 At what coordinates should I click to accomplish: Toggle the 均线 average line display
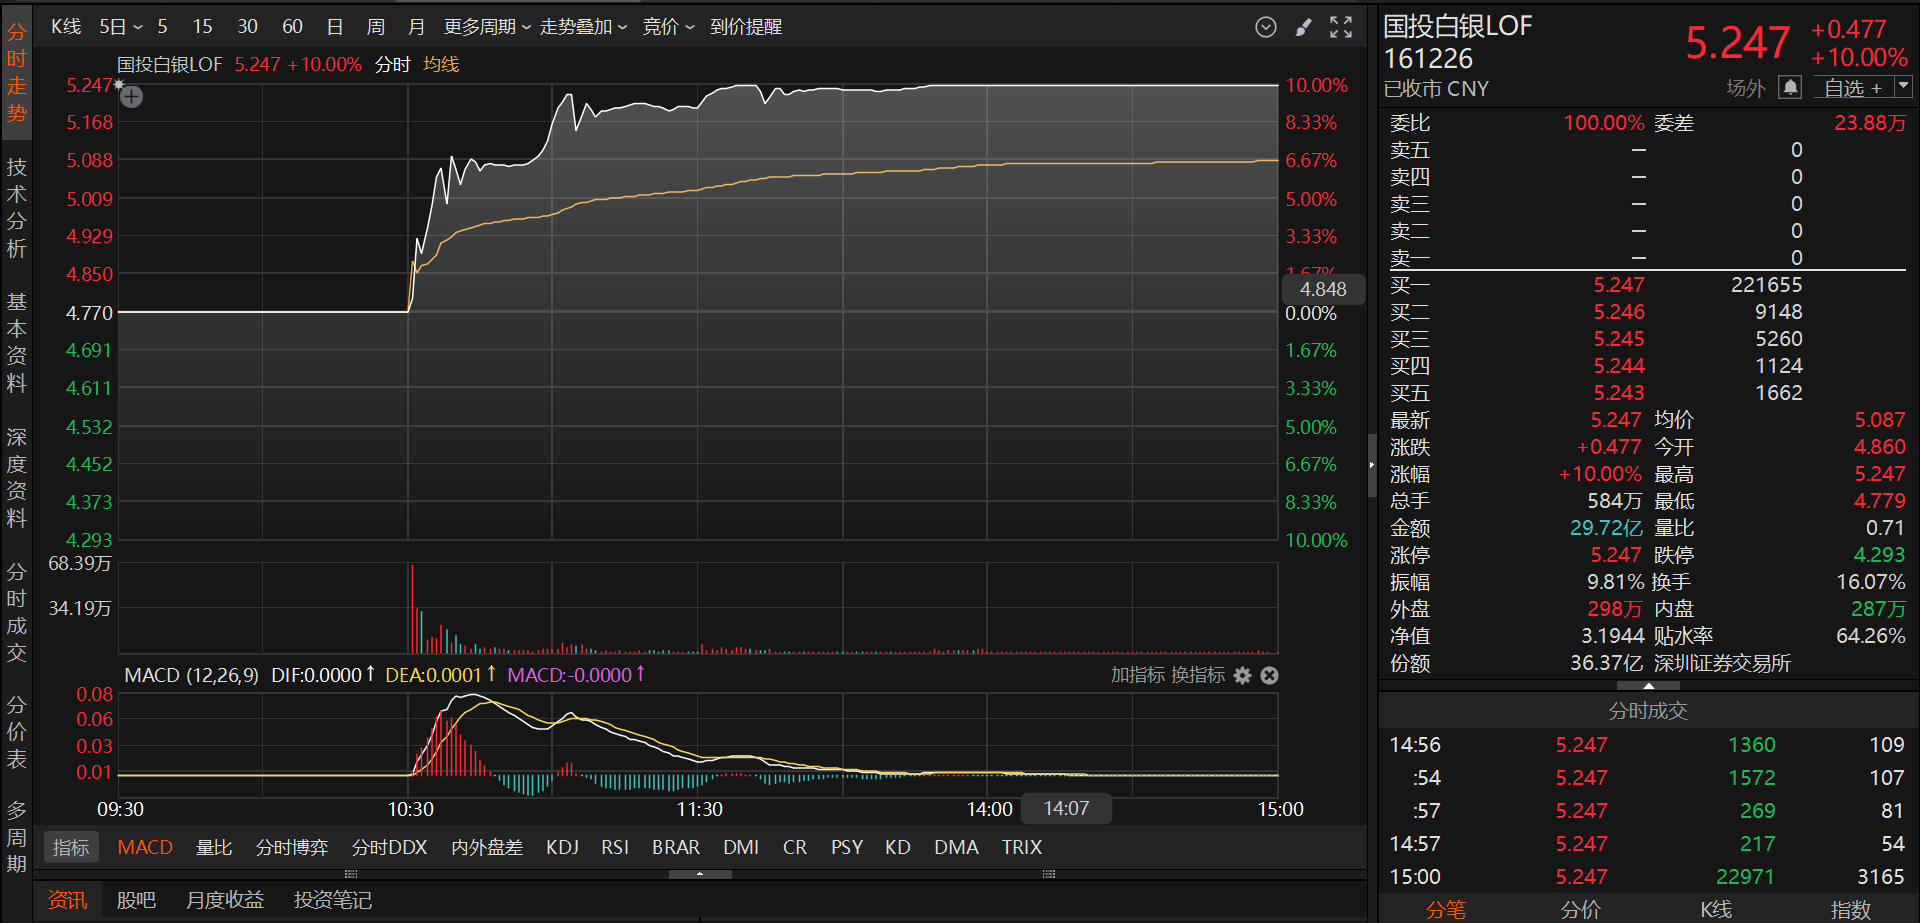[441, 65]
